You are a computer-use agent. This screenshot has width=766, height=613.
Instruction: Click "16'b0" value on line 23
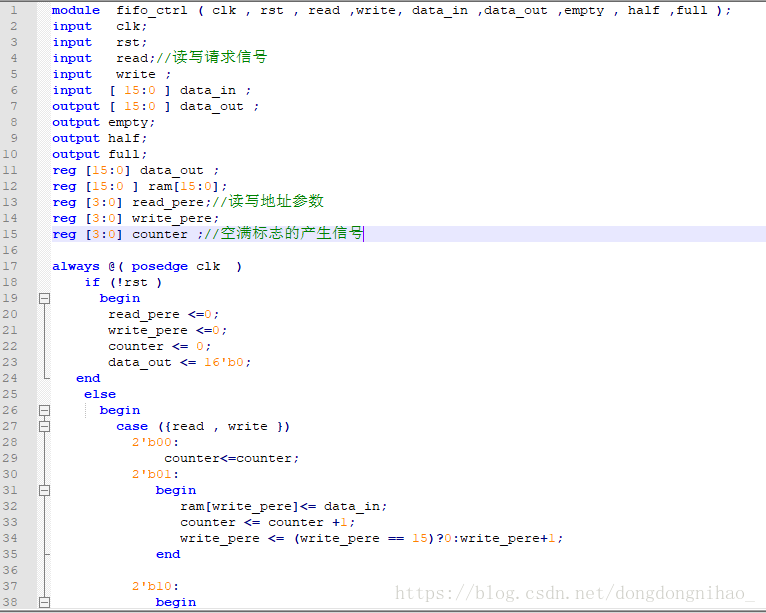point(223,362)
